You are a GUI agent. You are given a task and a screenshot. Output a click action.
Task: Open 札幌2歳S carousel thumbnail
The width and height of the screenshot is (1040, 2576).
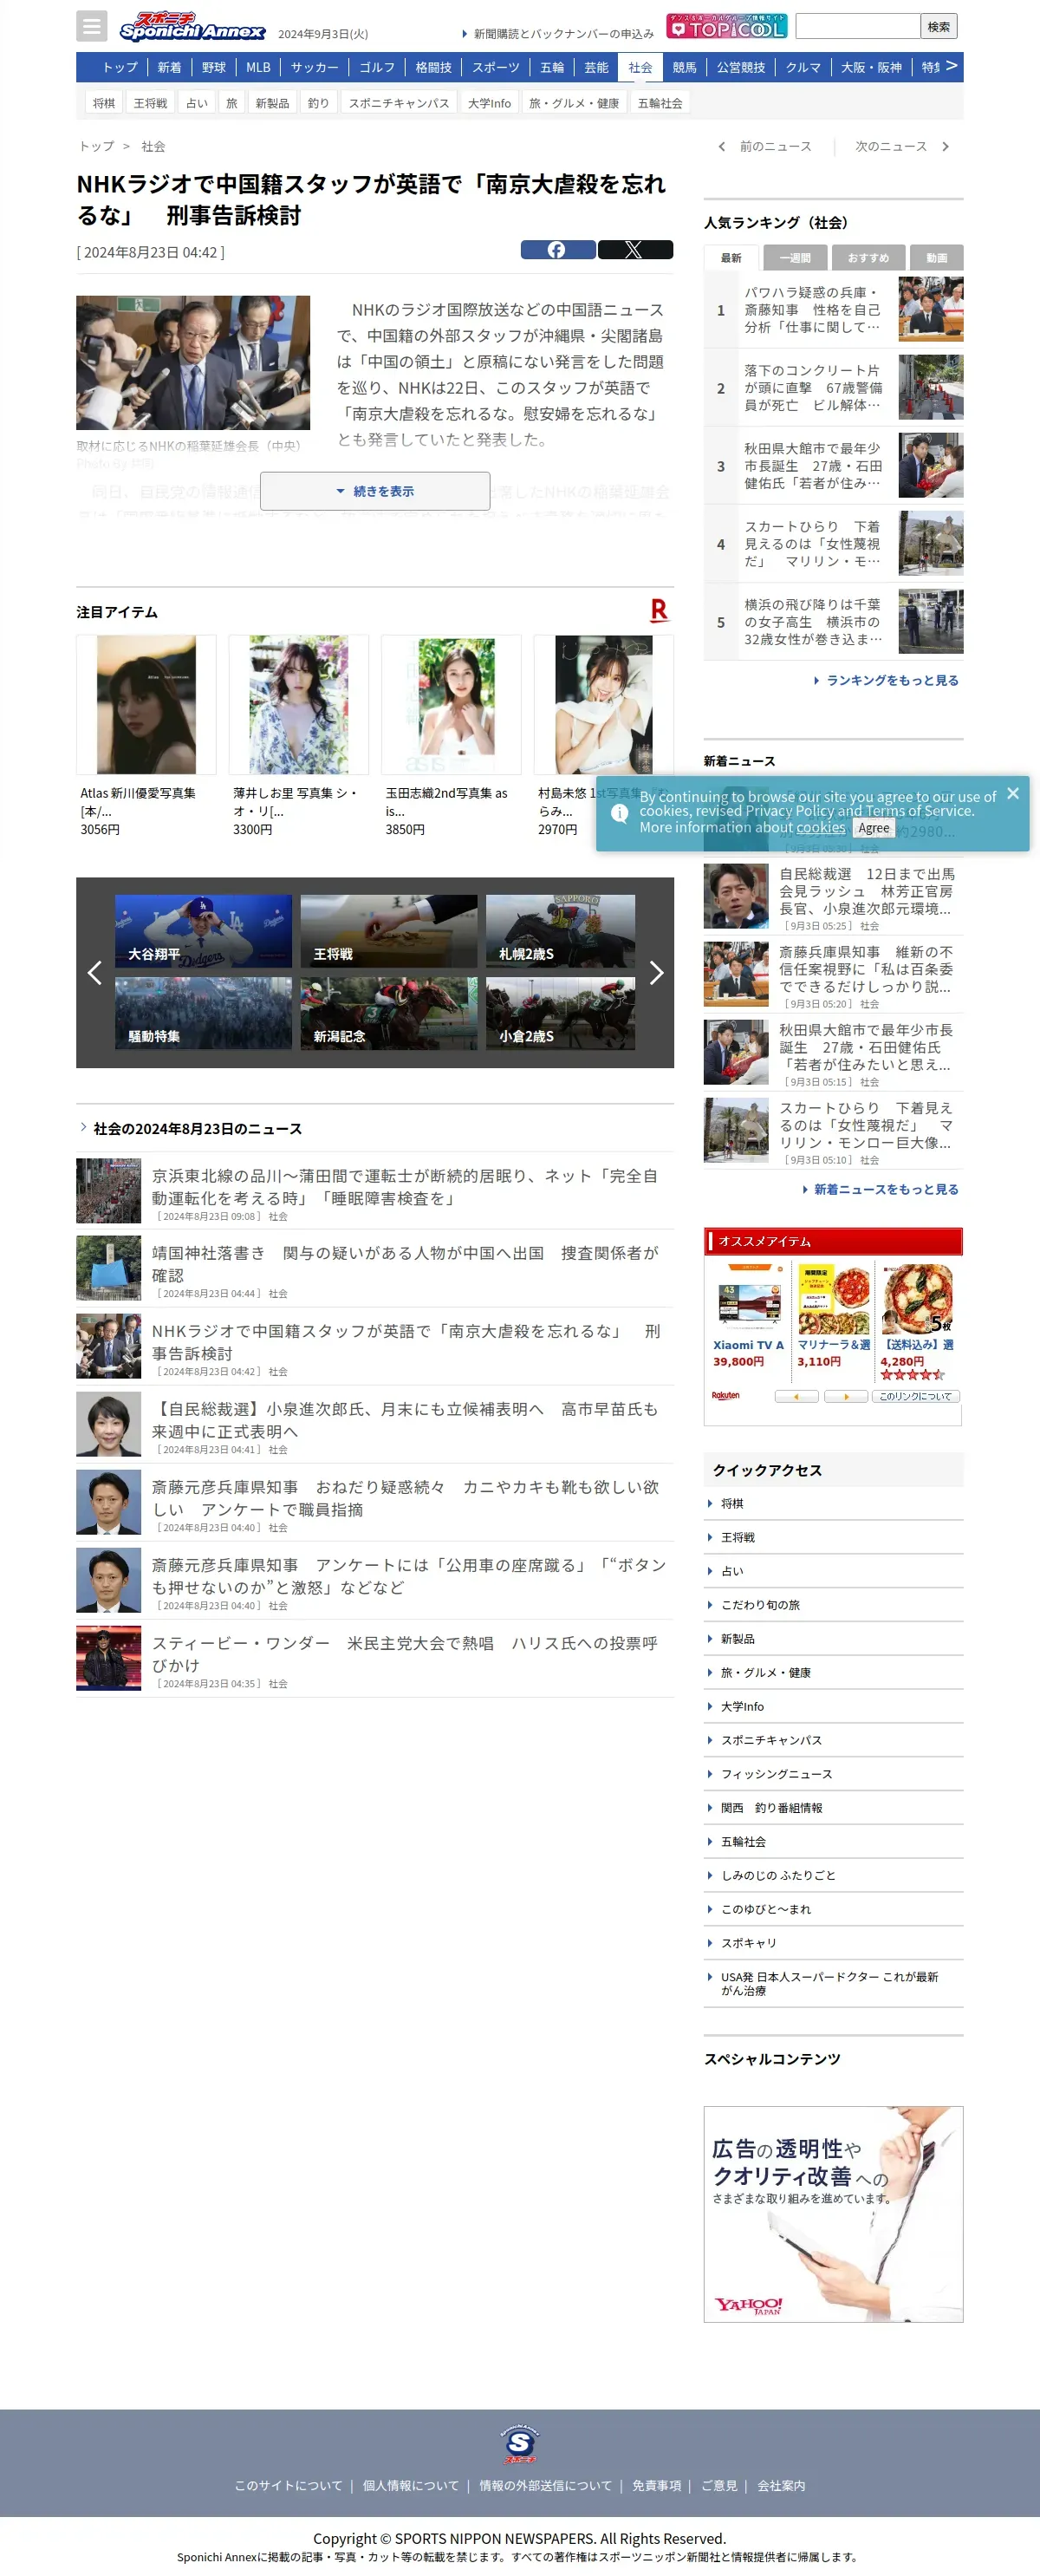pyautogui.click(x=560, y=931)
